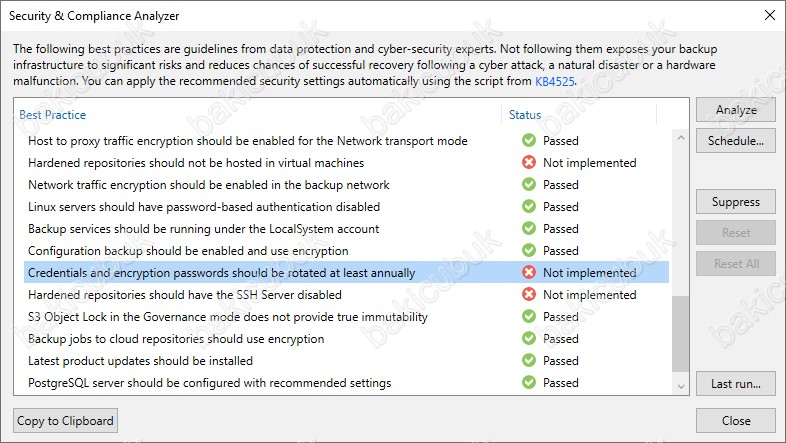The height and width of the screenshot is (443, 786).
Task: Click green icon for Latest product updates row
Action: click(x=529, y=361)
